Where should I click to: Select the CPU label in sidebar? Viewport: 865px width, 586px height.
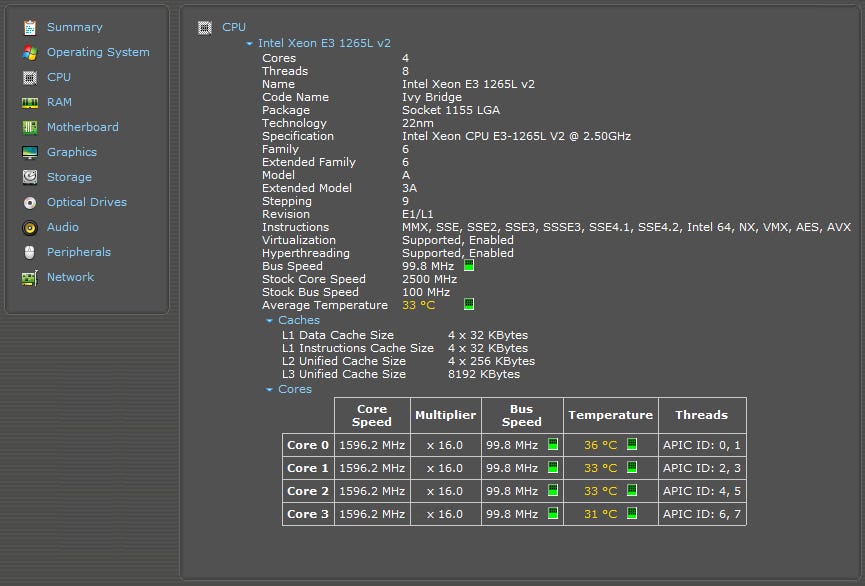tap(59, 77)
